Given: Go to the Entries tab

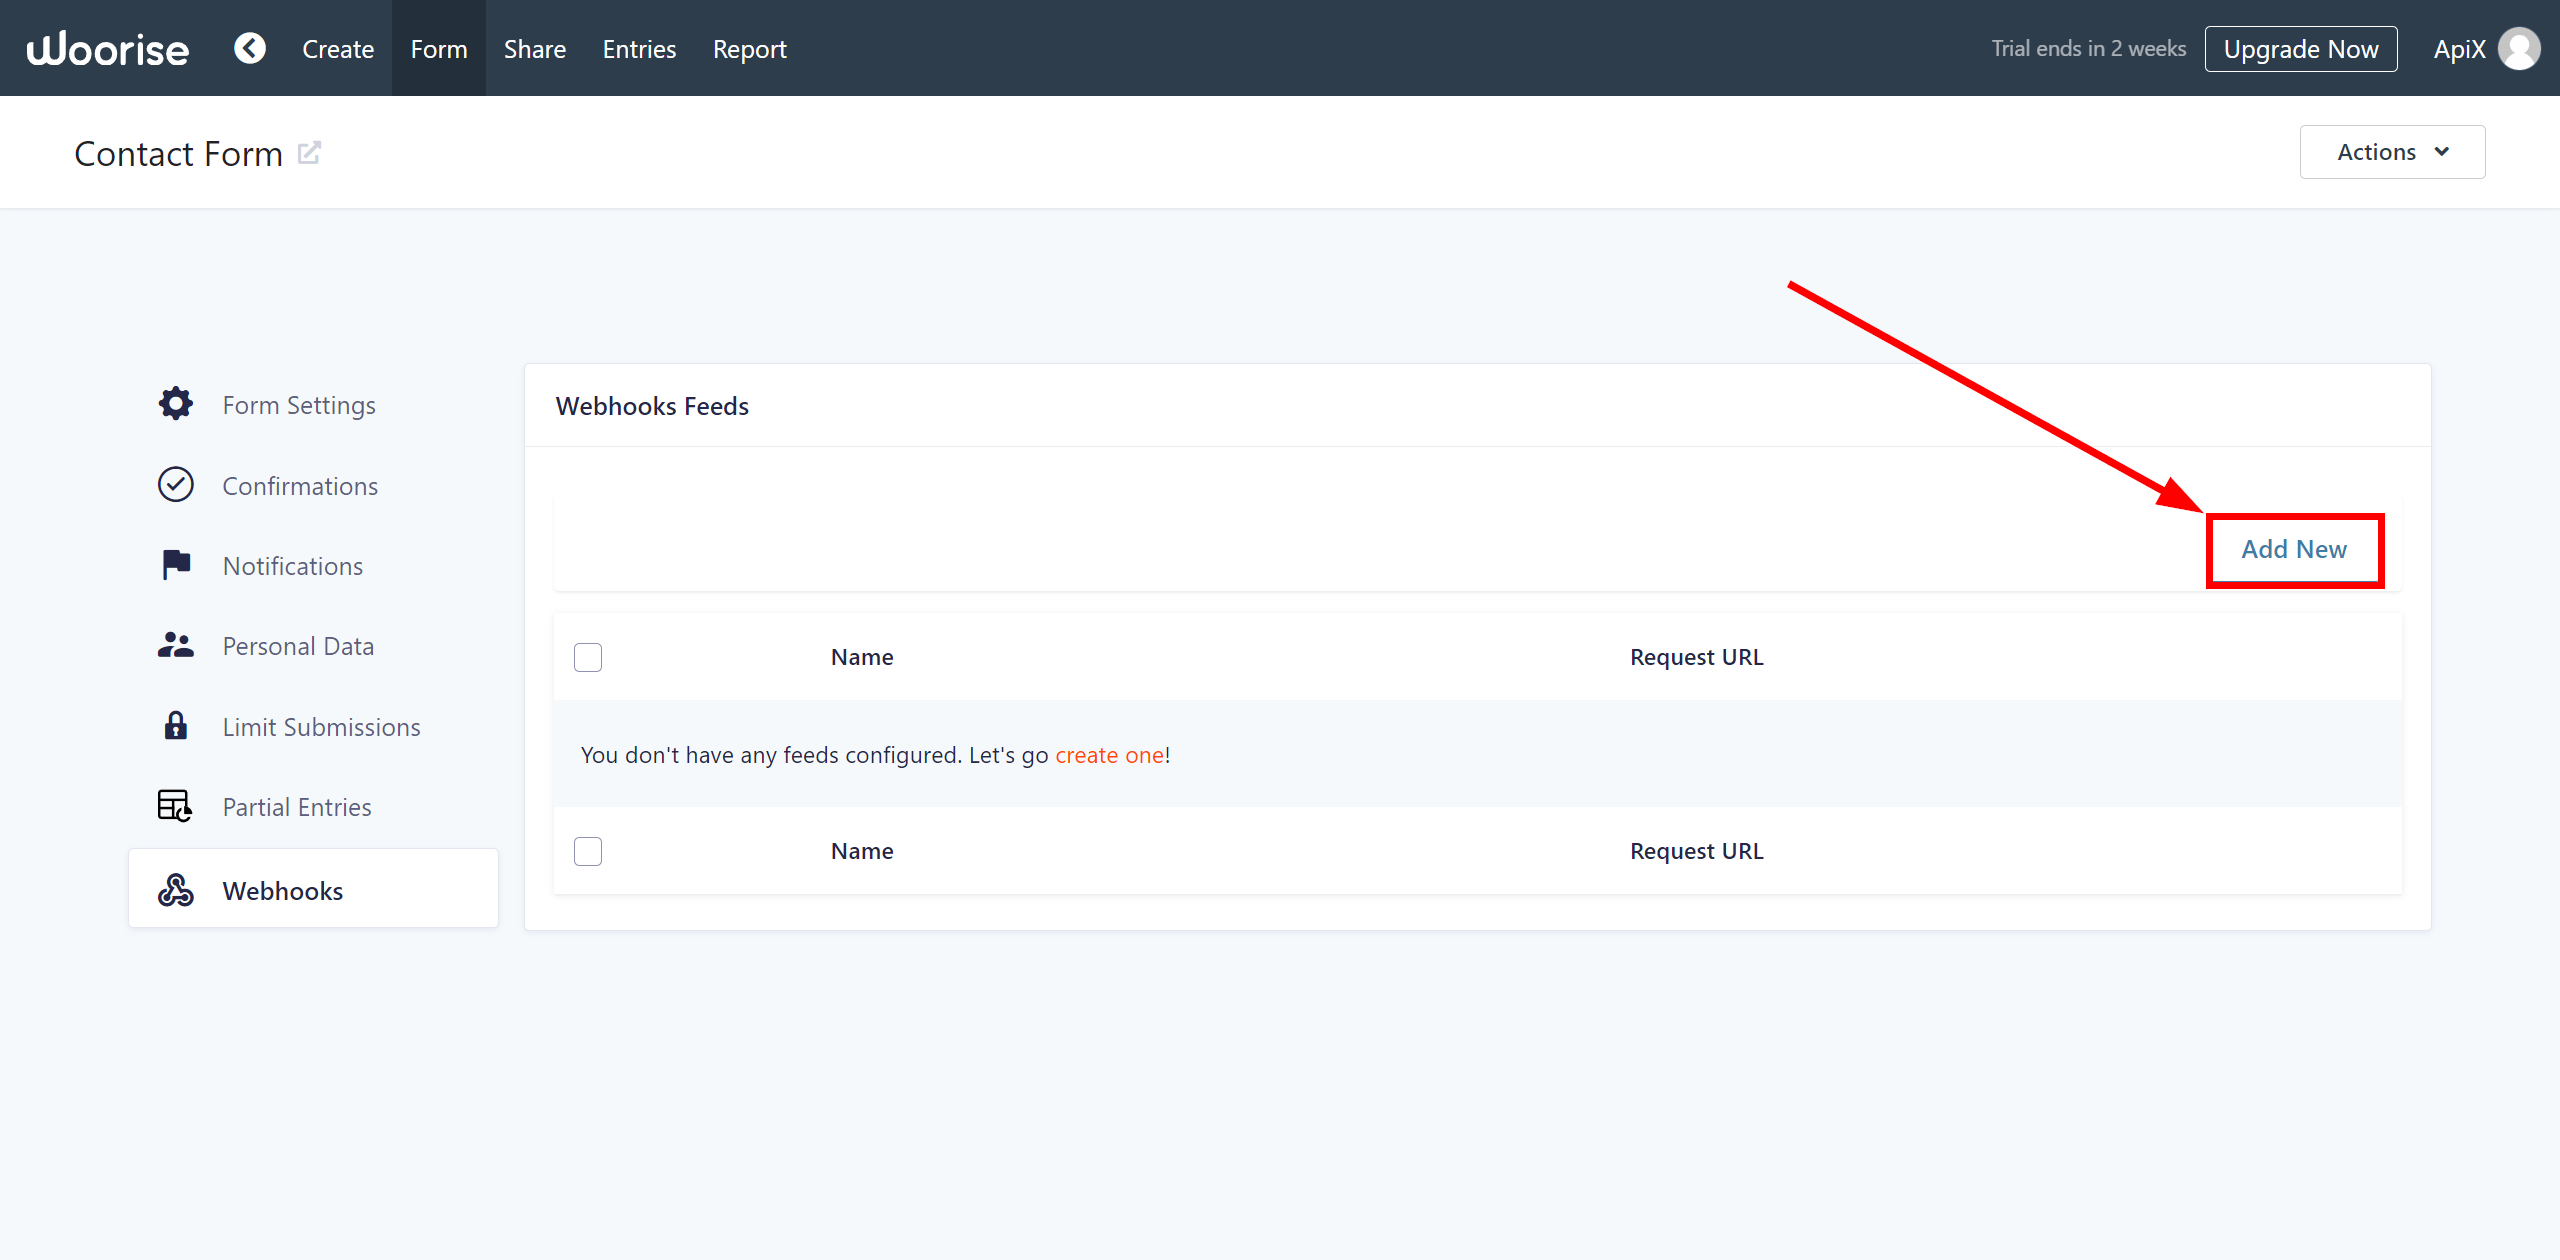Looking at the screenshot, I should tap(639, 49).
